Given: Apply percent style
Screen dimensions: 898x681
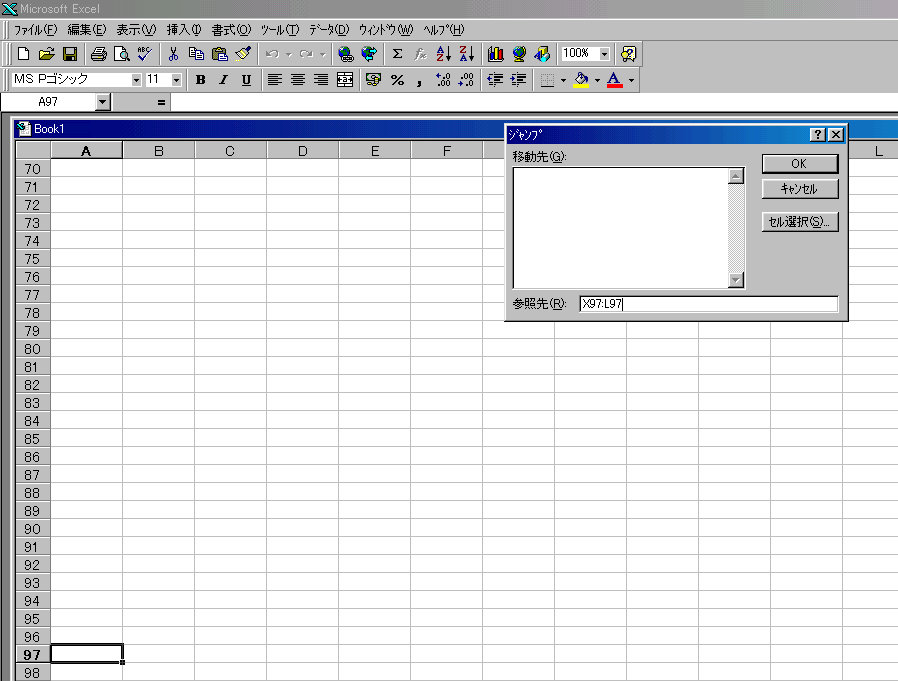Looking at the screenshot, I should coord(397,80).
